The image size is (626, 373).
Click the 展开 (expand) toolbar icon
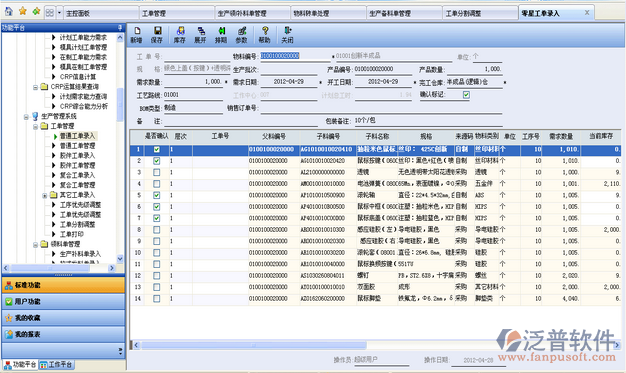[200, 35]
